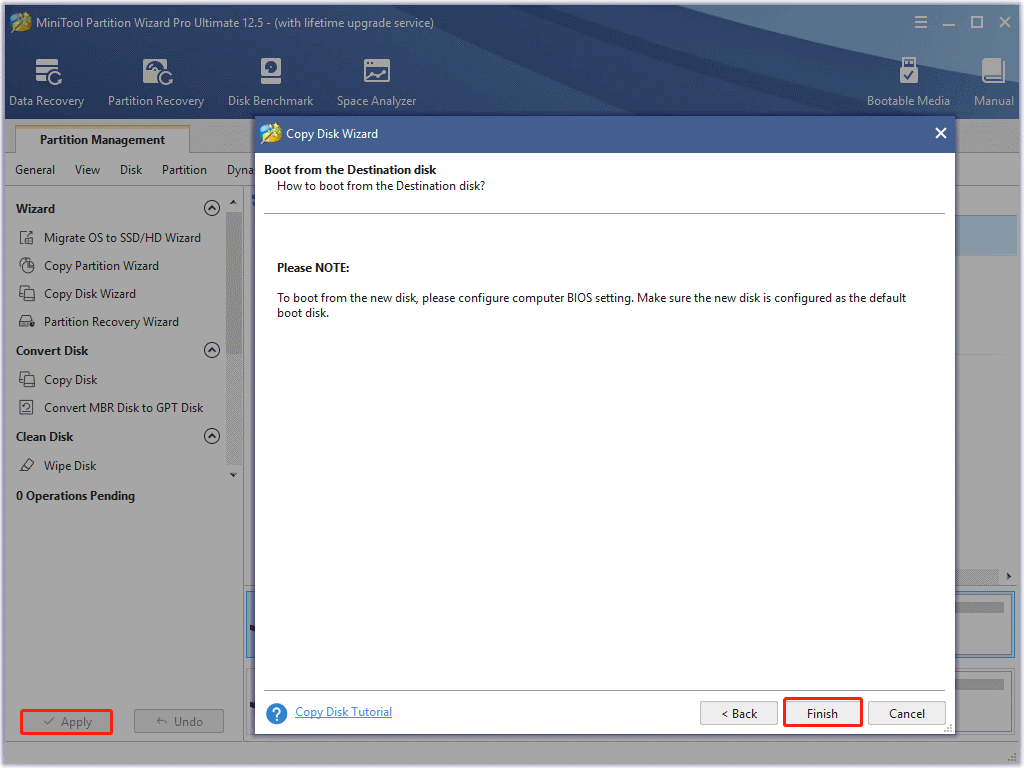Viewport: 1027px width, 770px height.
Task: Collapse the Wizard section
Action: [x=212, y=208]
